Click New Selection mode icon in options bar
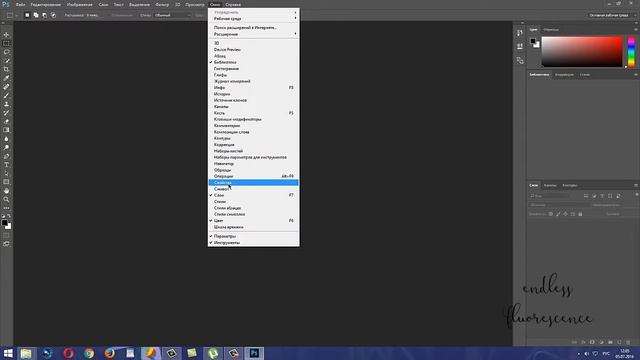 27,15
